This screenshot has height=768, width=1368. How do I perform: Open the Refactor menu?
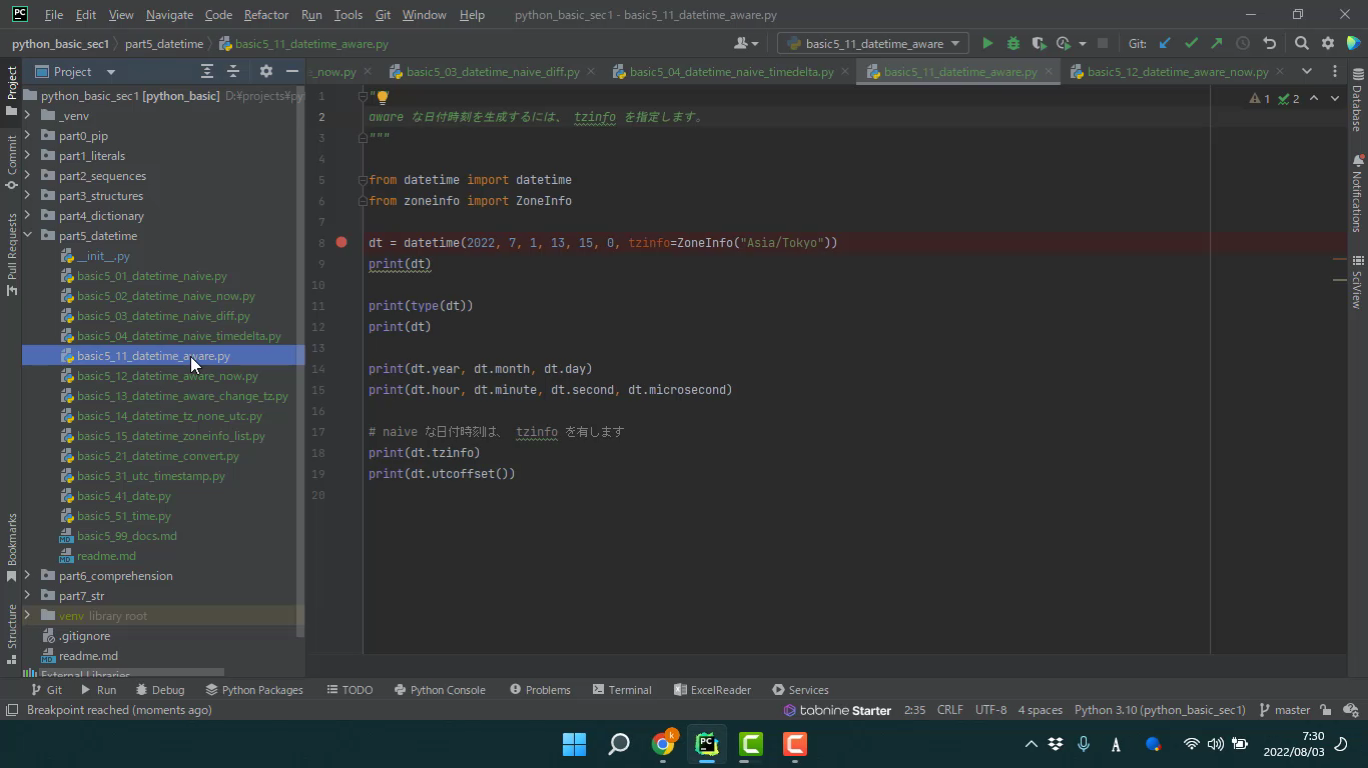tap(266, 15)
